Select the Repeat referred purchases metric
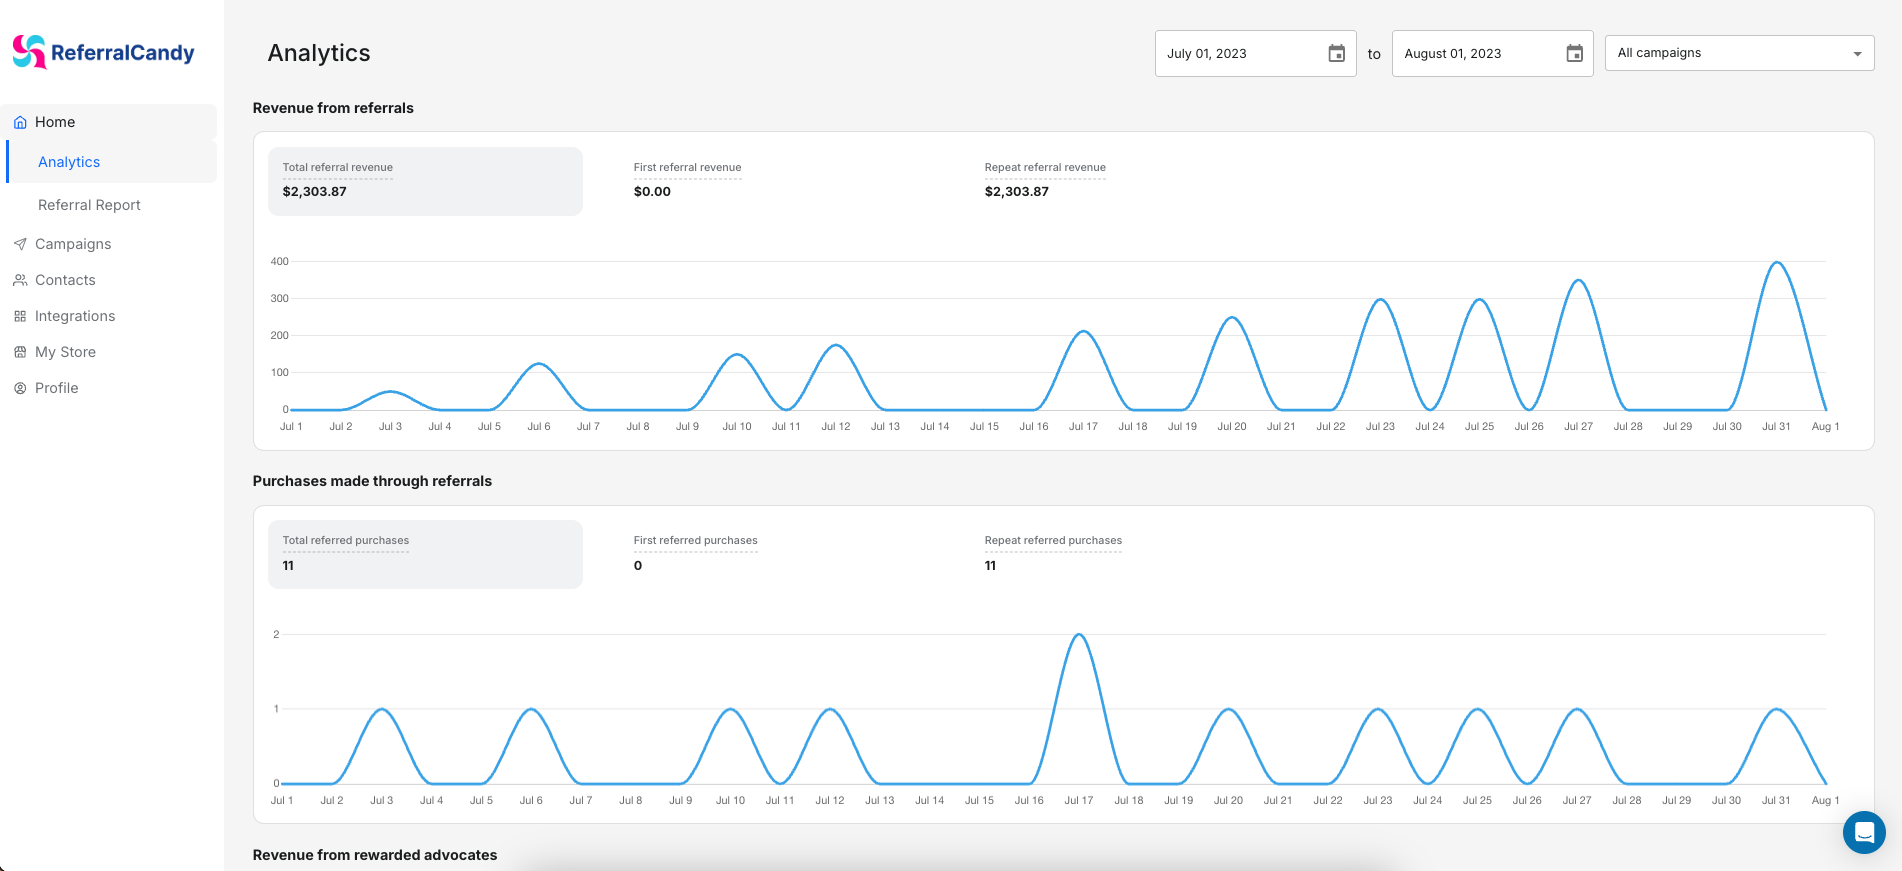Viewport: 1902px width, 871px height. [1053, 553]
